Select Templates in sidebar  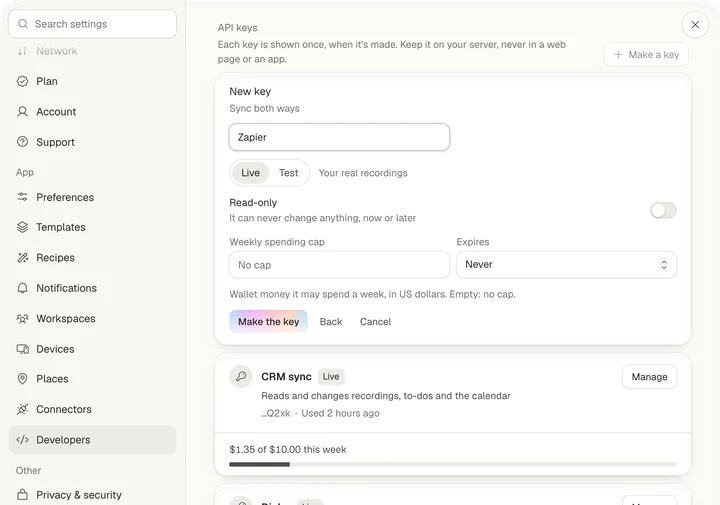[92, 227]
